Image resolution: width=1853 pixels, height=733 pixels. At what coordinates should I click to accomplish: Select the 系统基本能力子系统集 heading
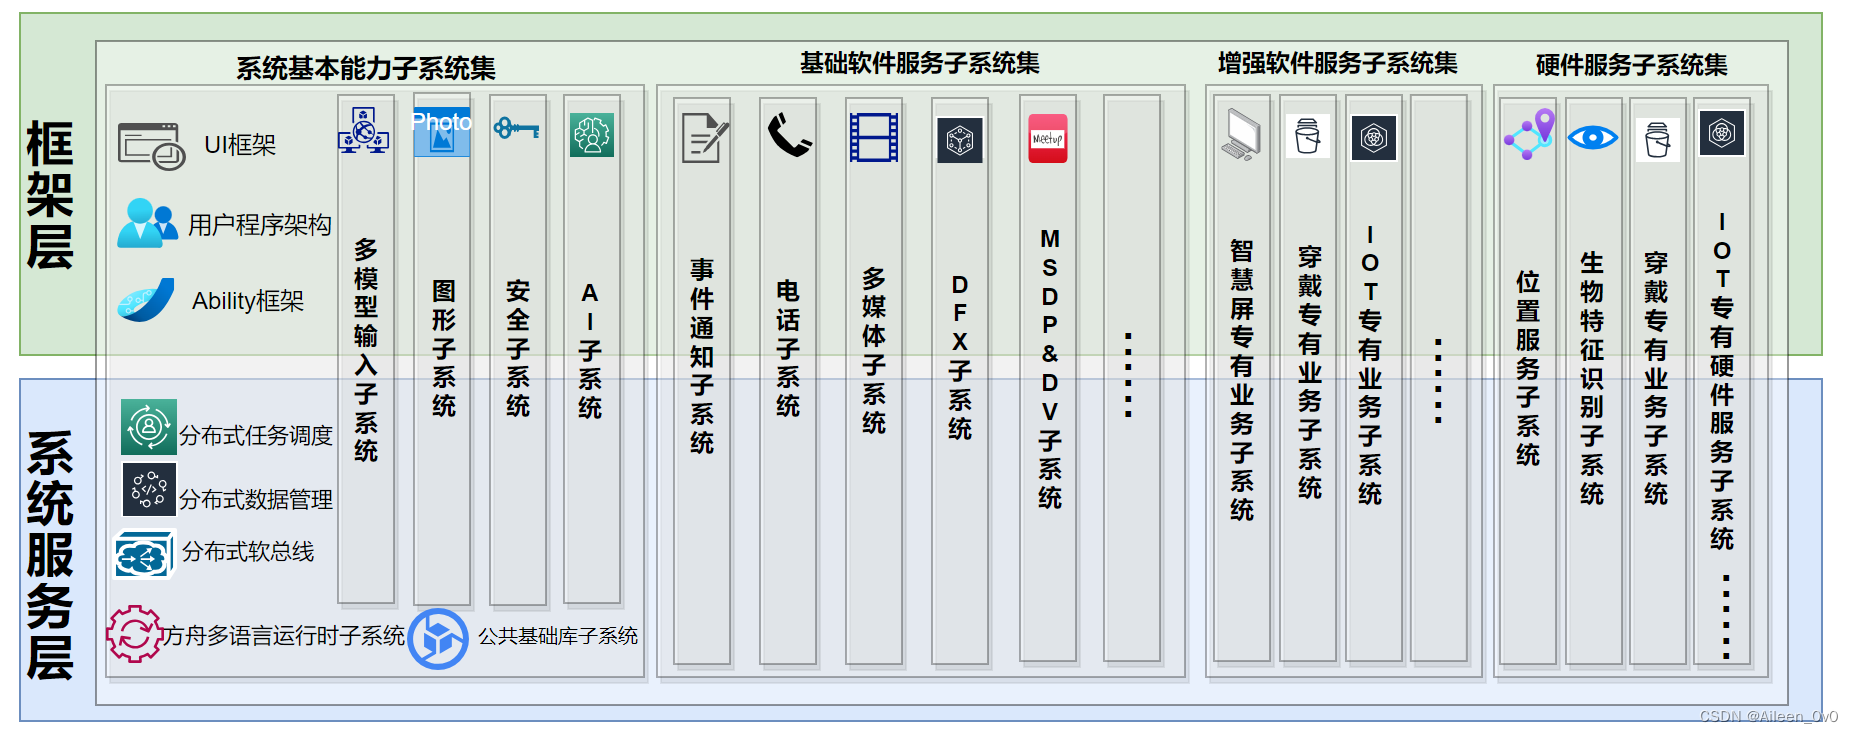tap(366, 68)
